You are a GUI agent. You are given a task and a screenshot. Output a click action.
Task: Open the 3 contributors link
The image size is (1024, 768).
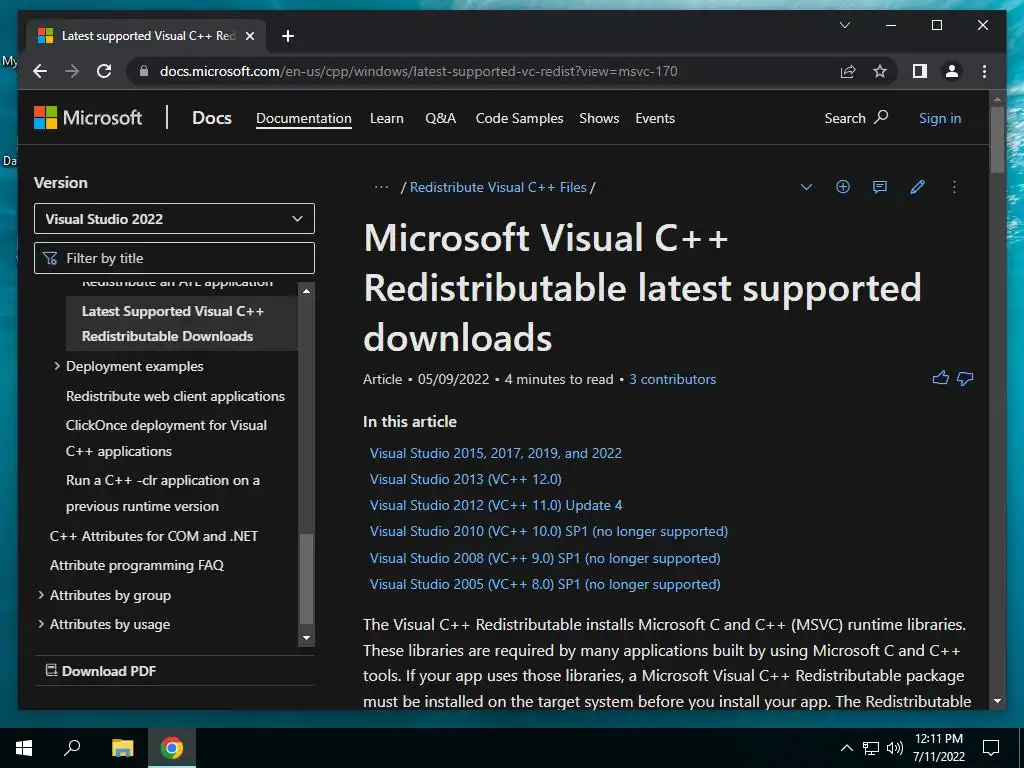tap(673, 379)
